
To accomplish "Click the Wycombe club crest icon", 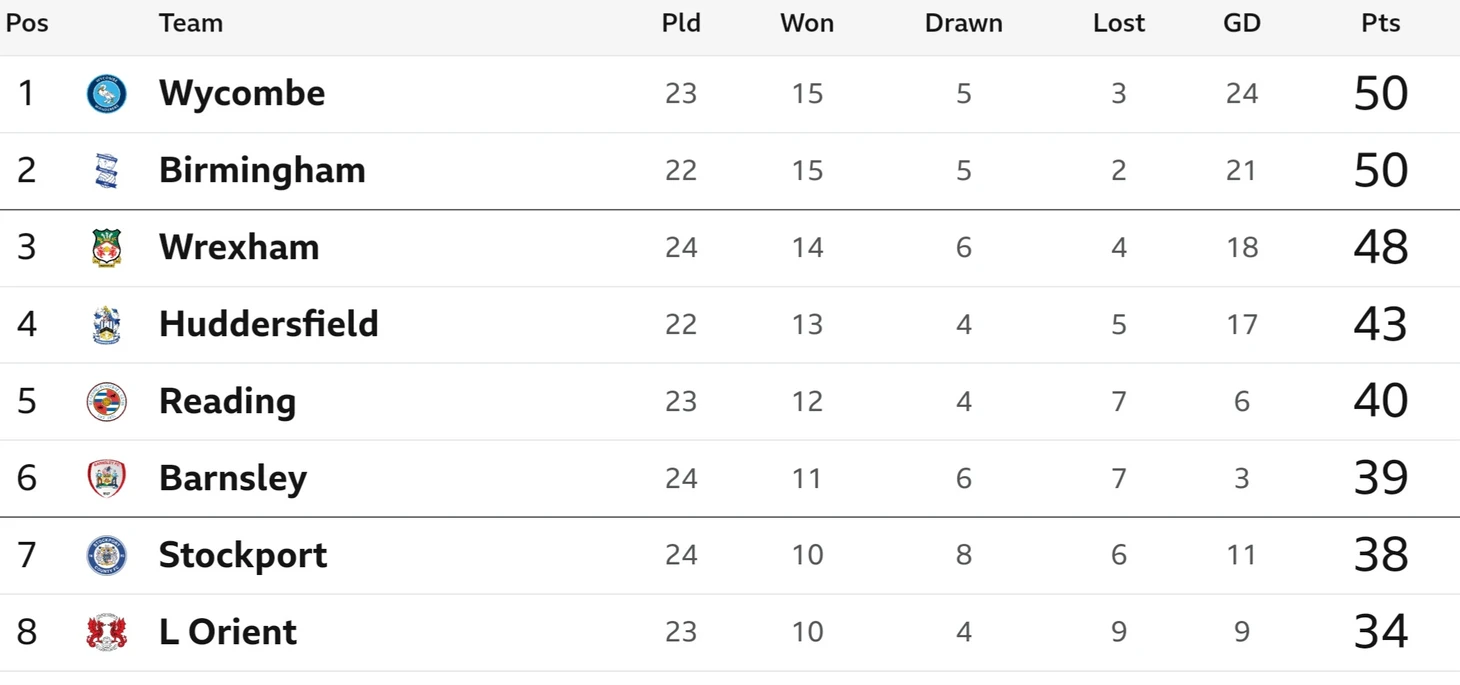I will [x=106, y=94].
